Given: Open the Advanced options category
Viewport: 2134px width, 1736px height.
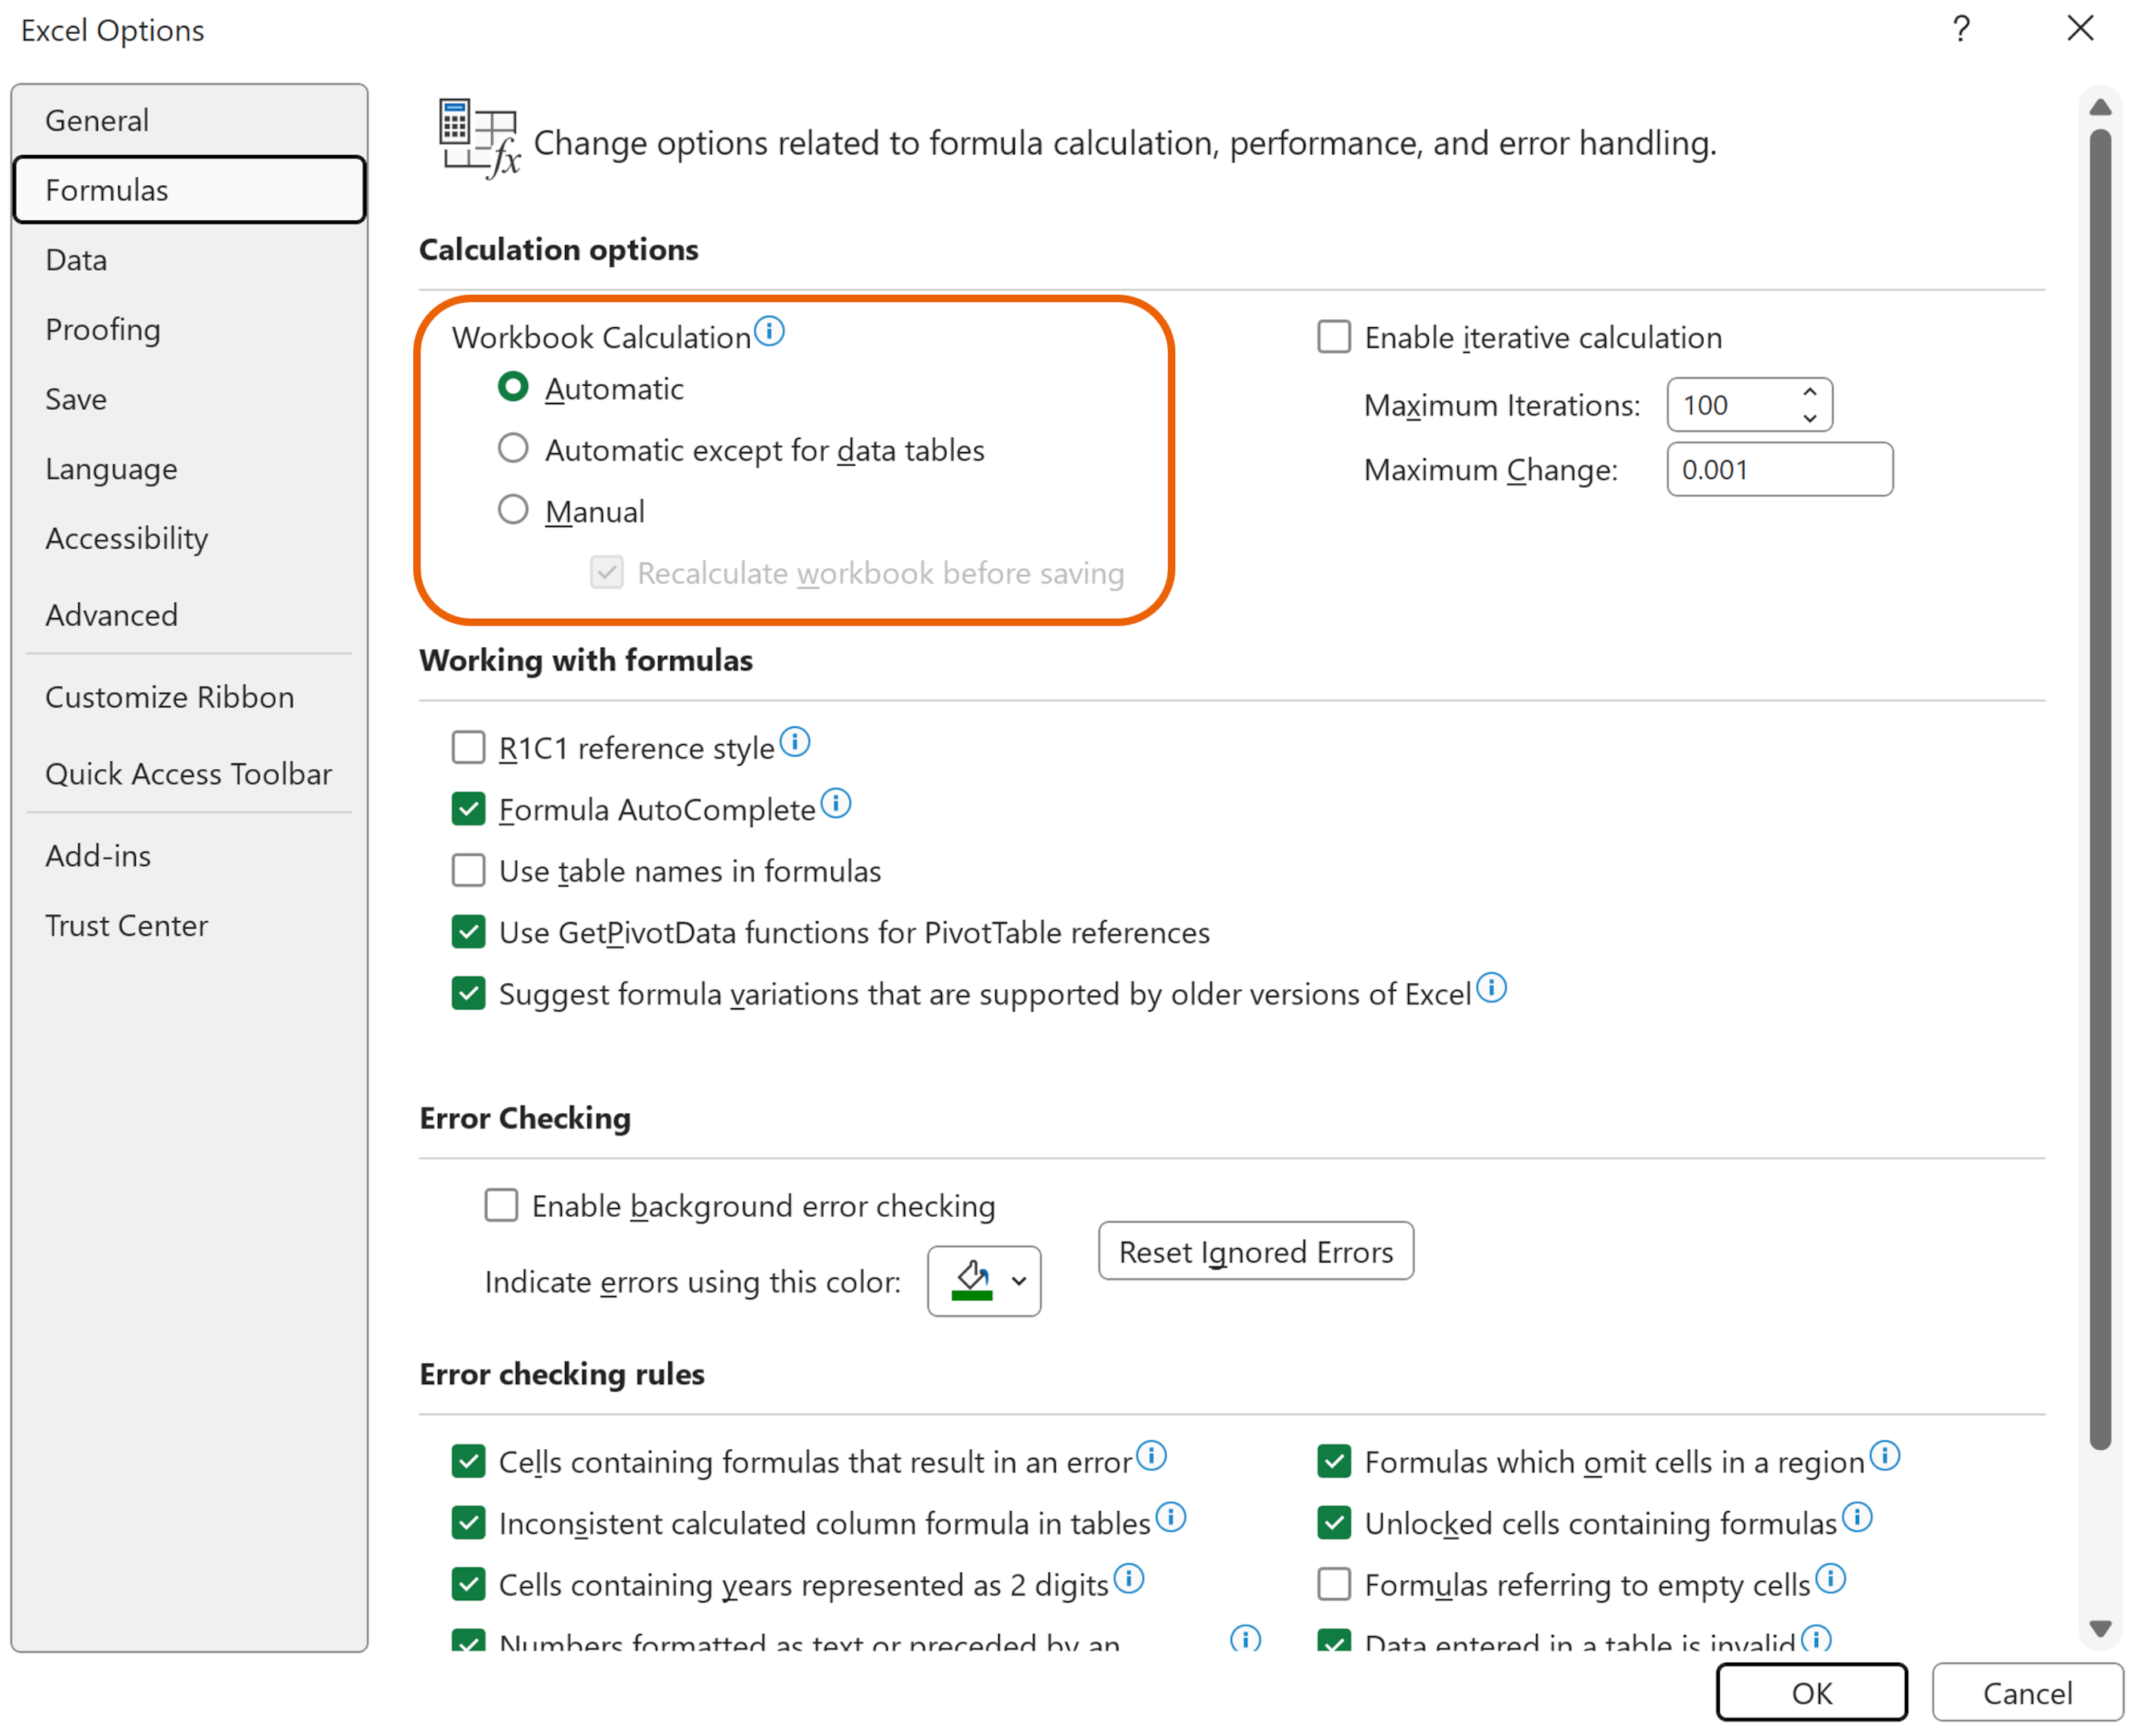Looking at the screenshot, I should click(112, 615).
